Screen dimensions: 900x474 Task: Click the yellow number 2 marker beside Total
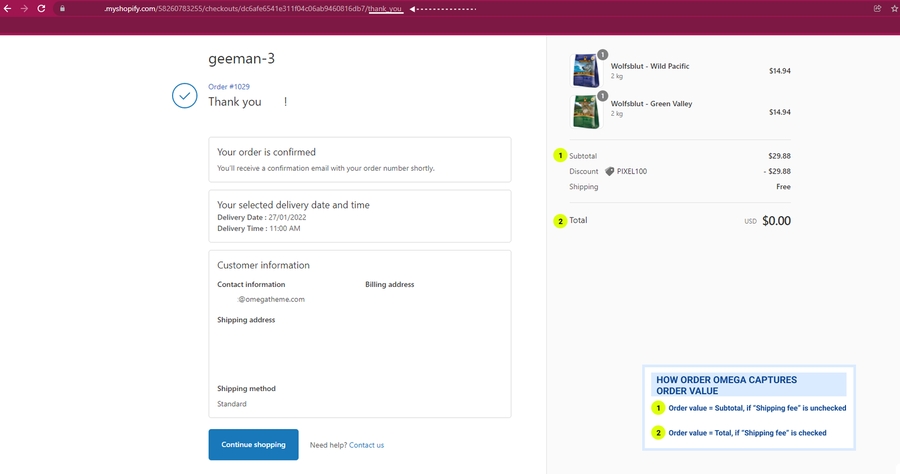pyautogui.click(x=560, y=221)
